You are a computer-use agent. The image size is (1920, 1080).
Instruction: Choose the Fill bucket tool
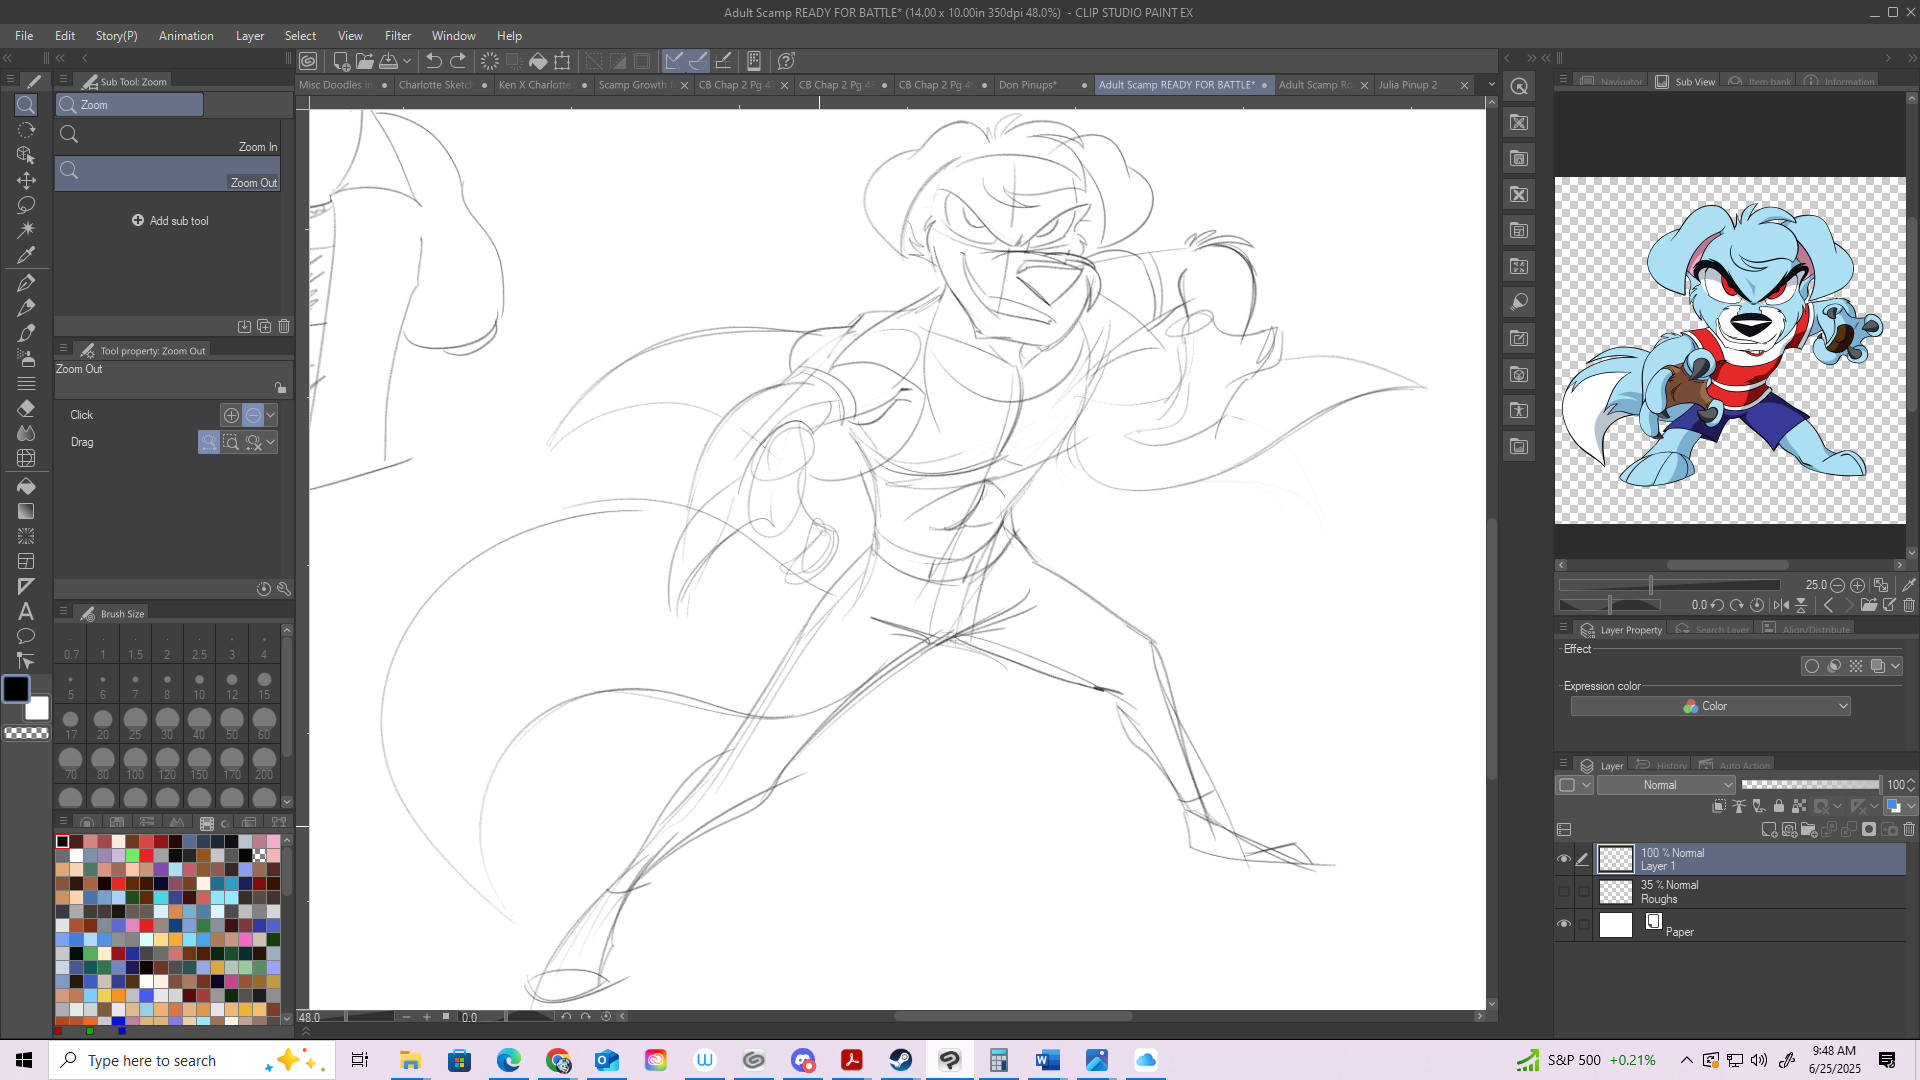(x=26, y=486)
